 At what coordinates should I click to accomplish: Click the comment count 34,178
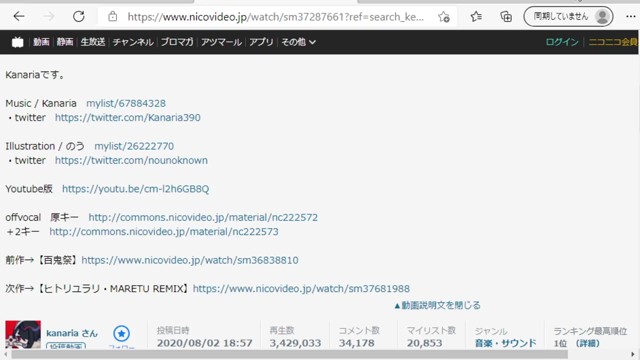pyautogui.click(x=356, y=343)
